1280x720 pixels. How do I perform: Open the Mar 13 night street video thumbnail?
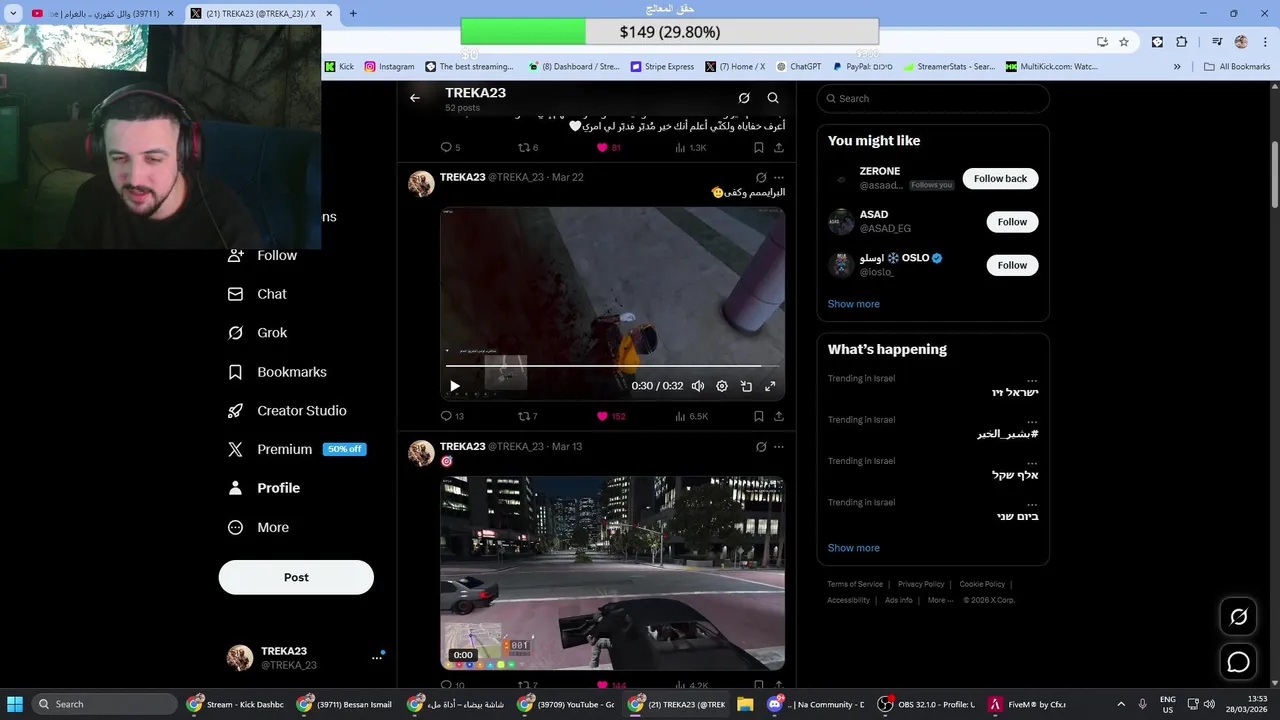[x=612, y=573]
